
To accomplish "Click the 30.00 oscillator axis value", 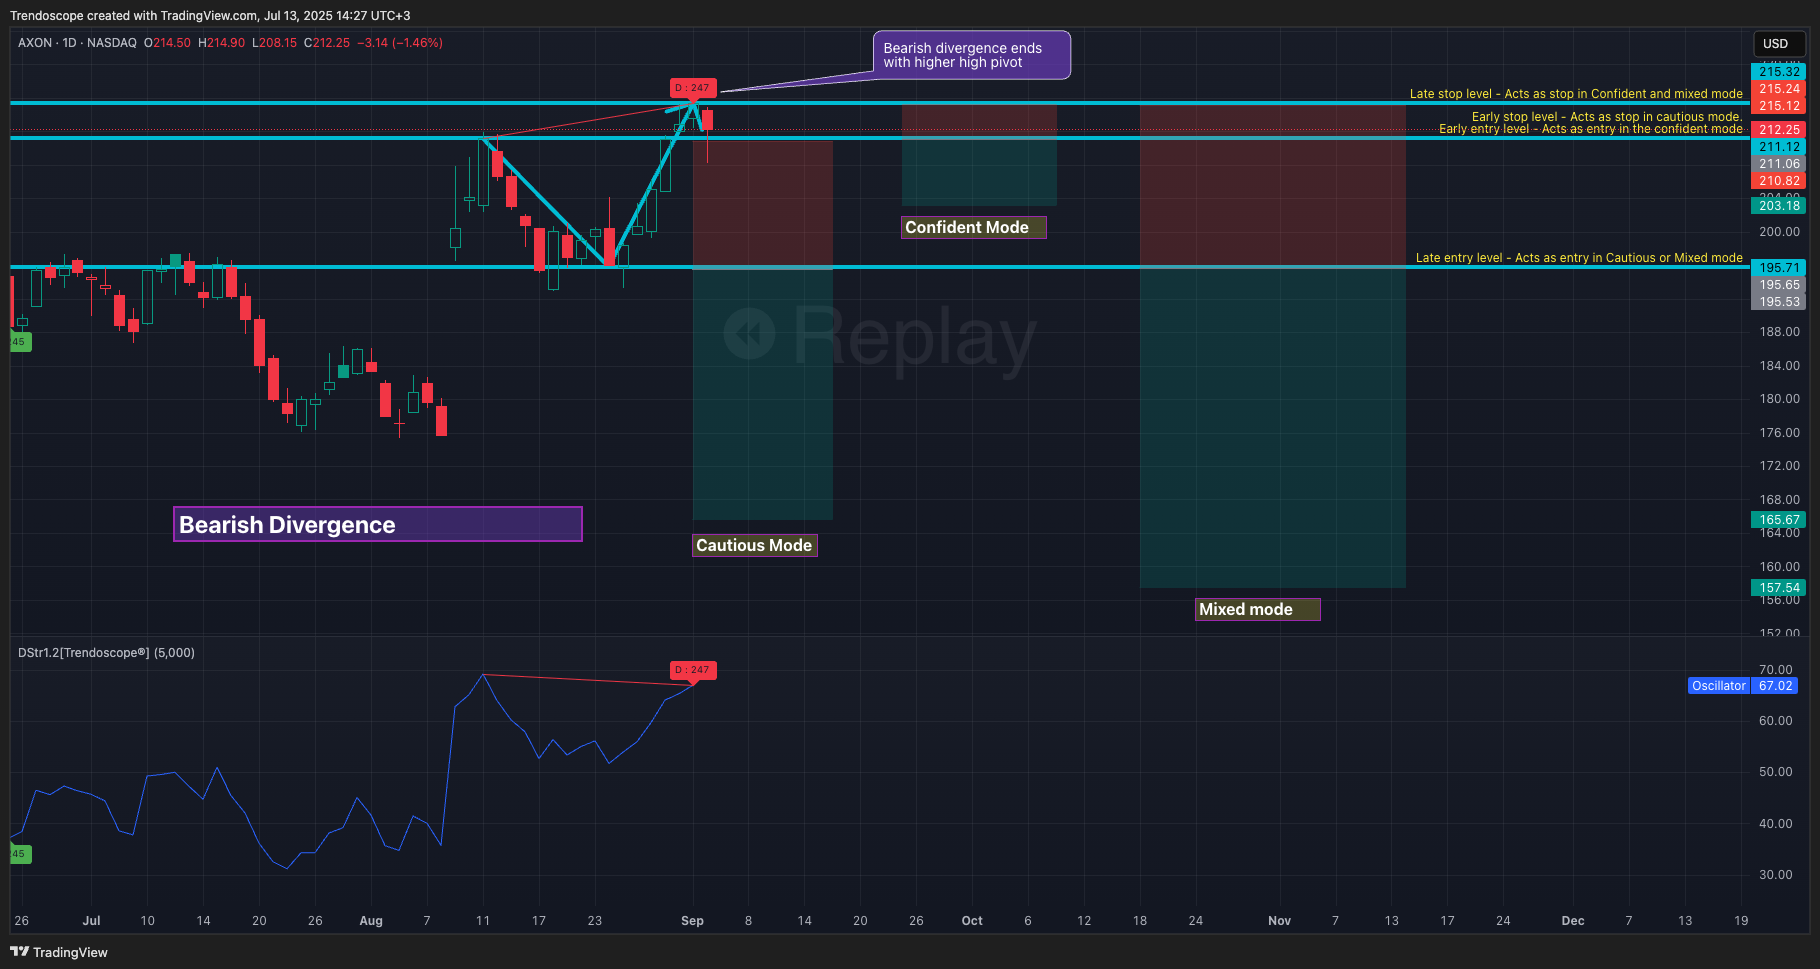I will (x=1775, y=875).
